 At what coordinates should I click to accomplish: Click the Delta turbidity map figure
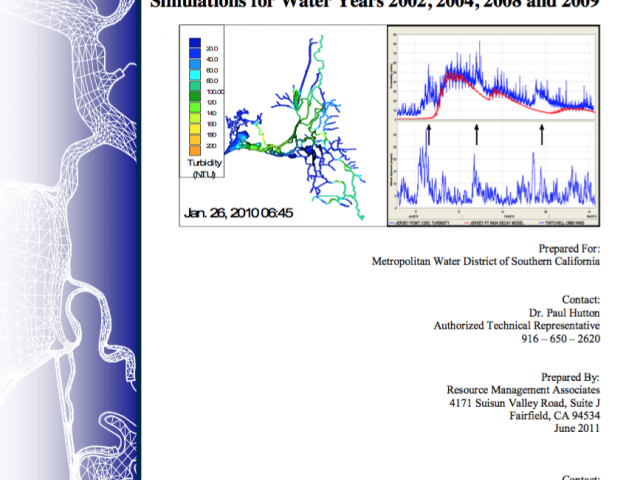click(x=283, y=126)
